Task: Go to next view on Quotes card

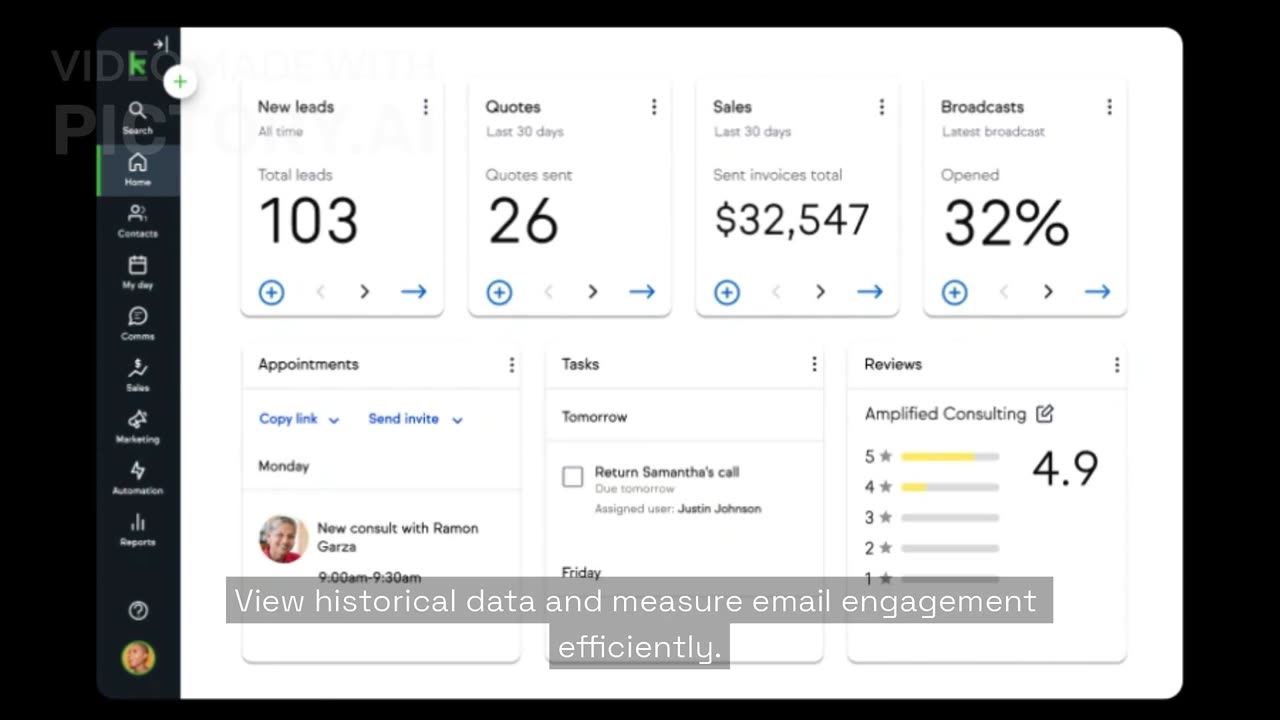Action: [x=593, y=292]
